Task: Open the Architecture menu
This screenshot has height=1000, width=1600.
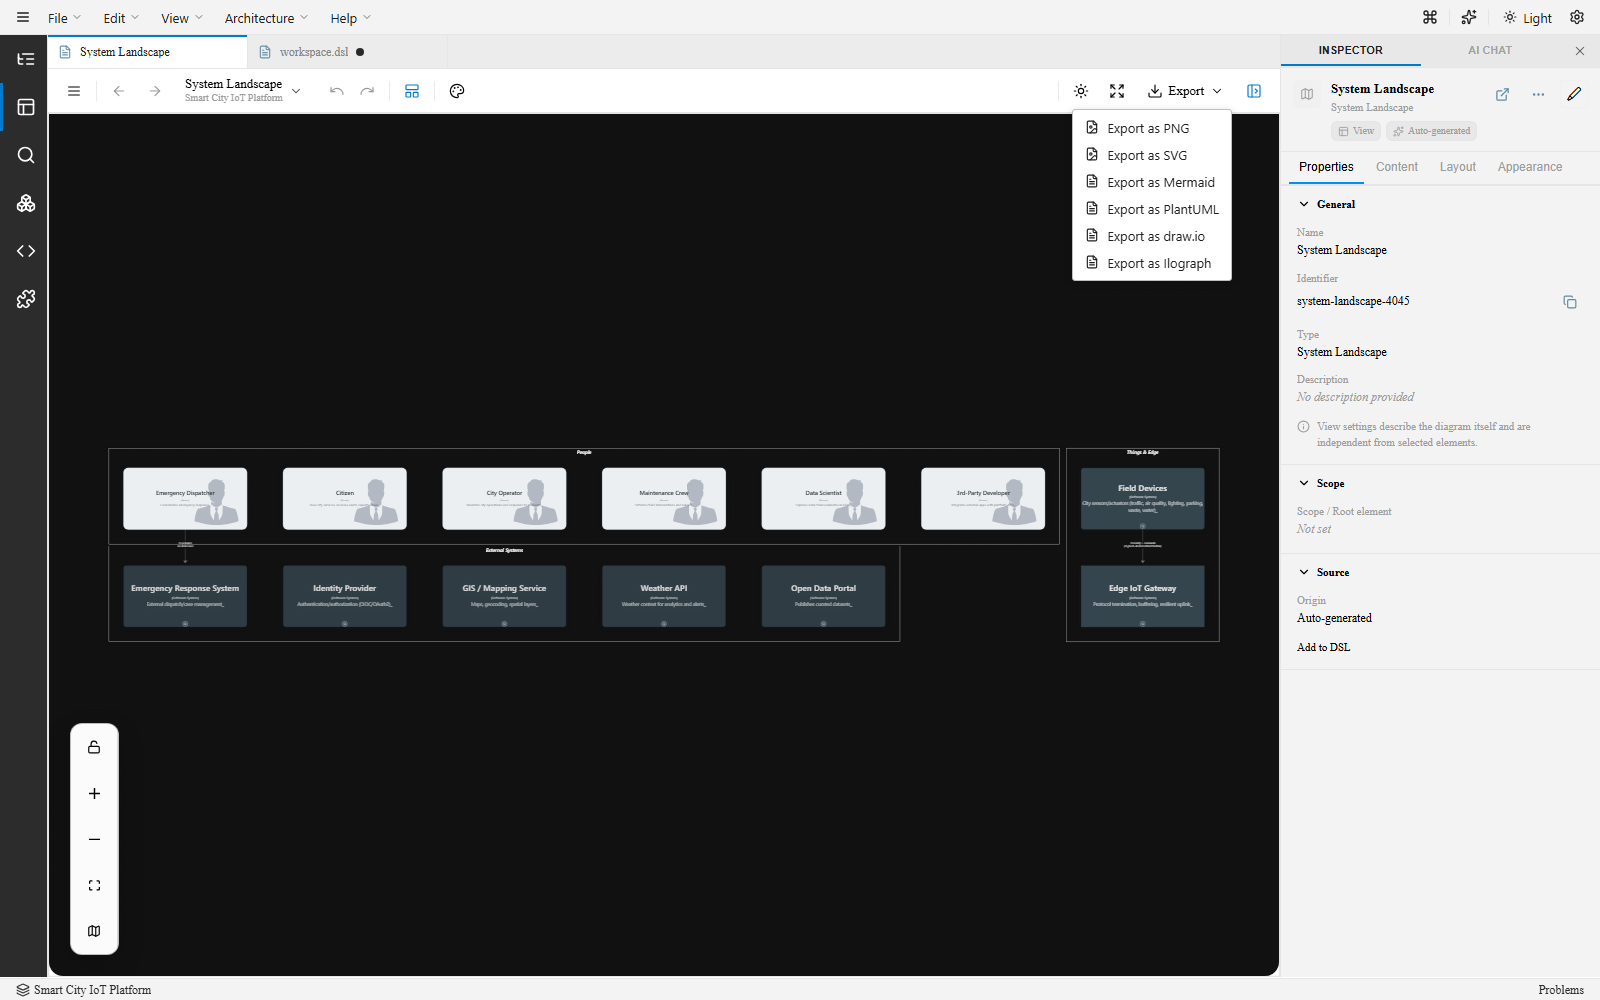Action: (266, 18)
